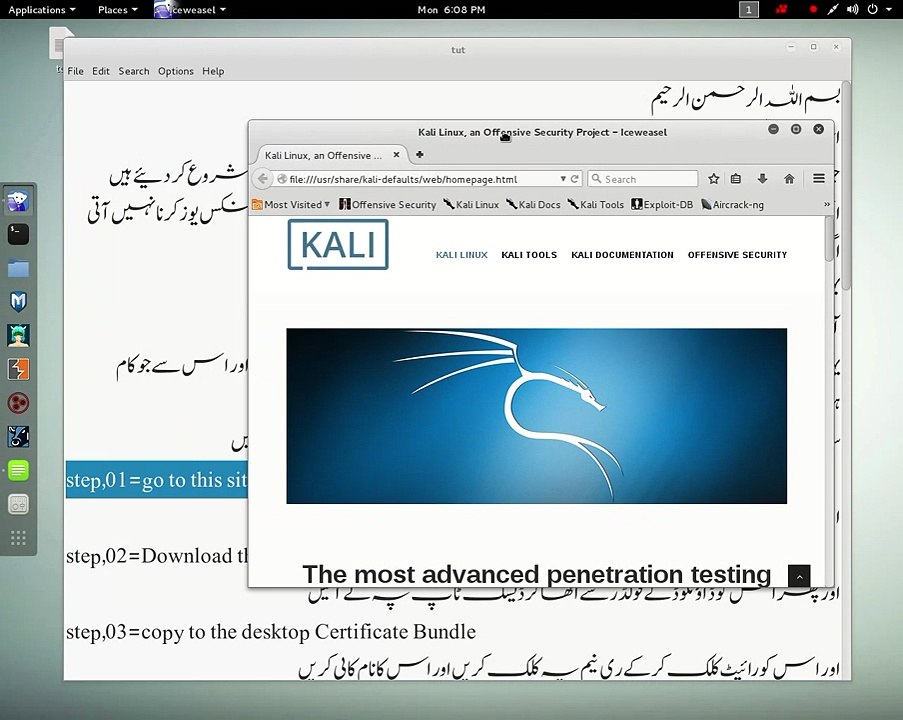Open Iceweasel browser from the dock
Image resolution: width=903 pixels, height=720 pixels.
tap(18, 201)
